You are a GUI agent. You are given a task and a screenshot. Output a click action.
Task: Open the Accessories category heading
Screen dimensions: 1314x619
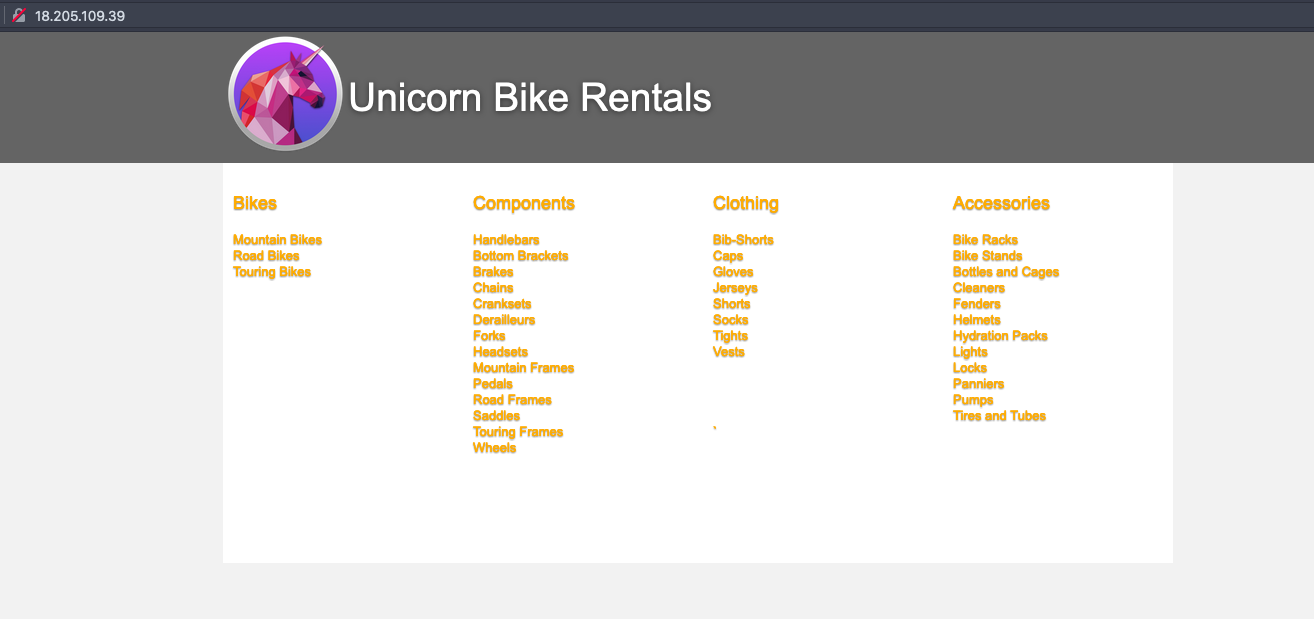click(x=1001, y=203)
